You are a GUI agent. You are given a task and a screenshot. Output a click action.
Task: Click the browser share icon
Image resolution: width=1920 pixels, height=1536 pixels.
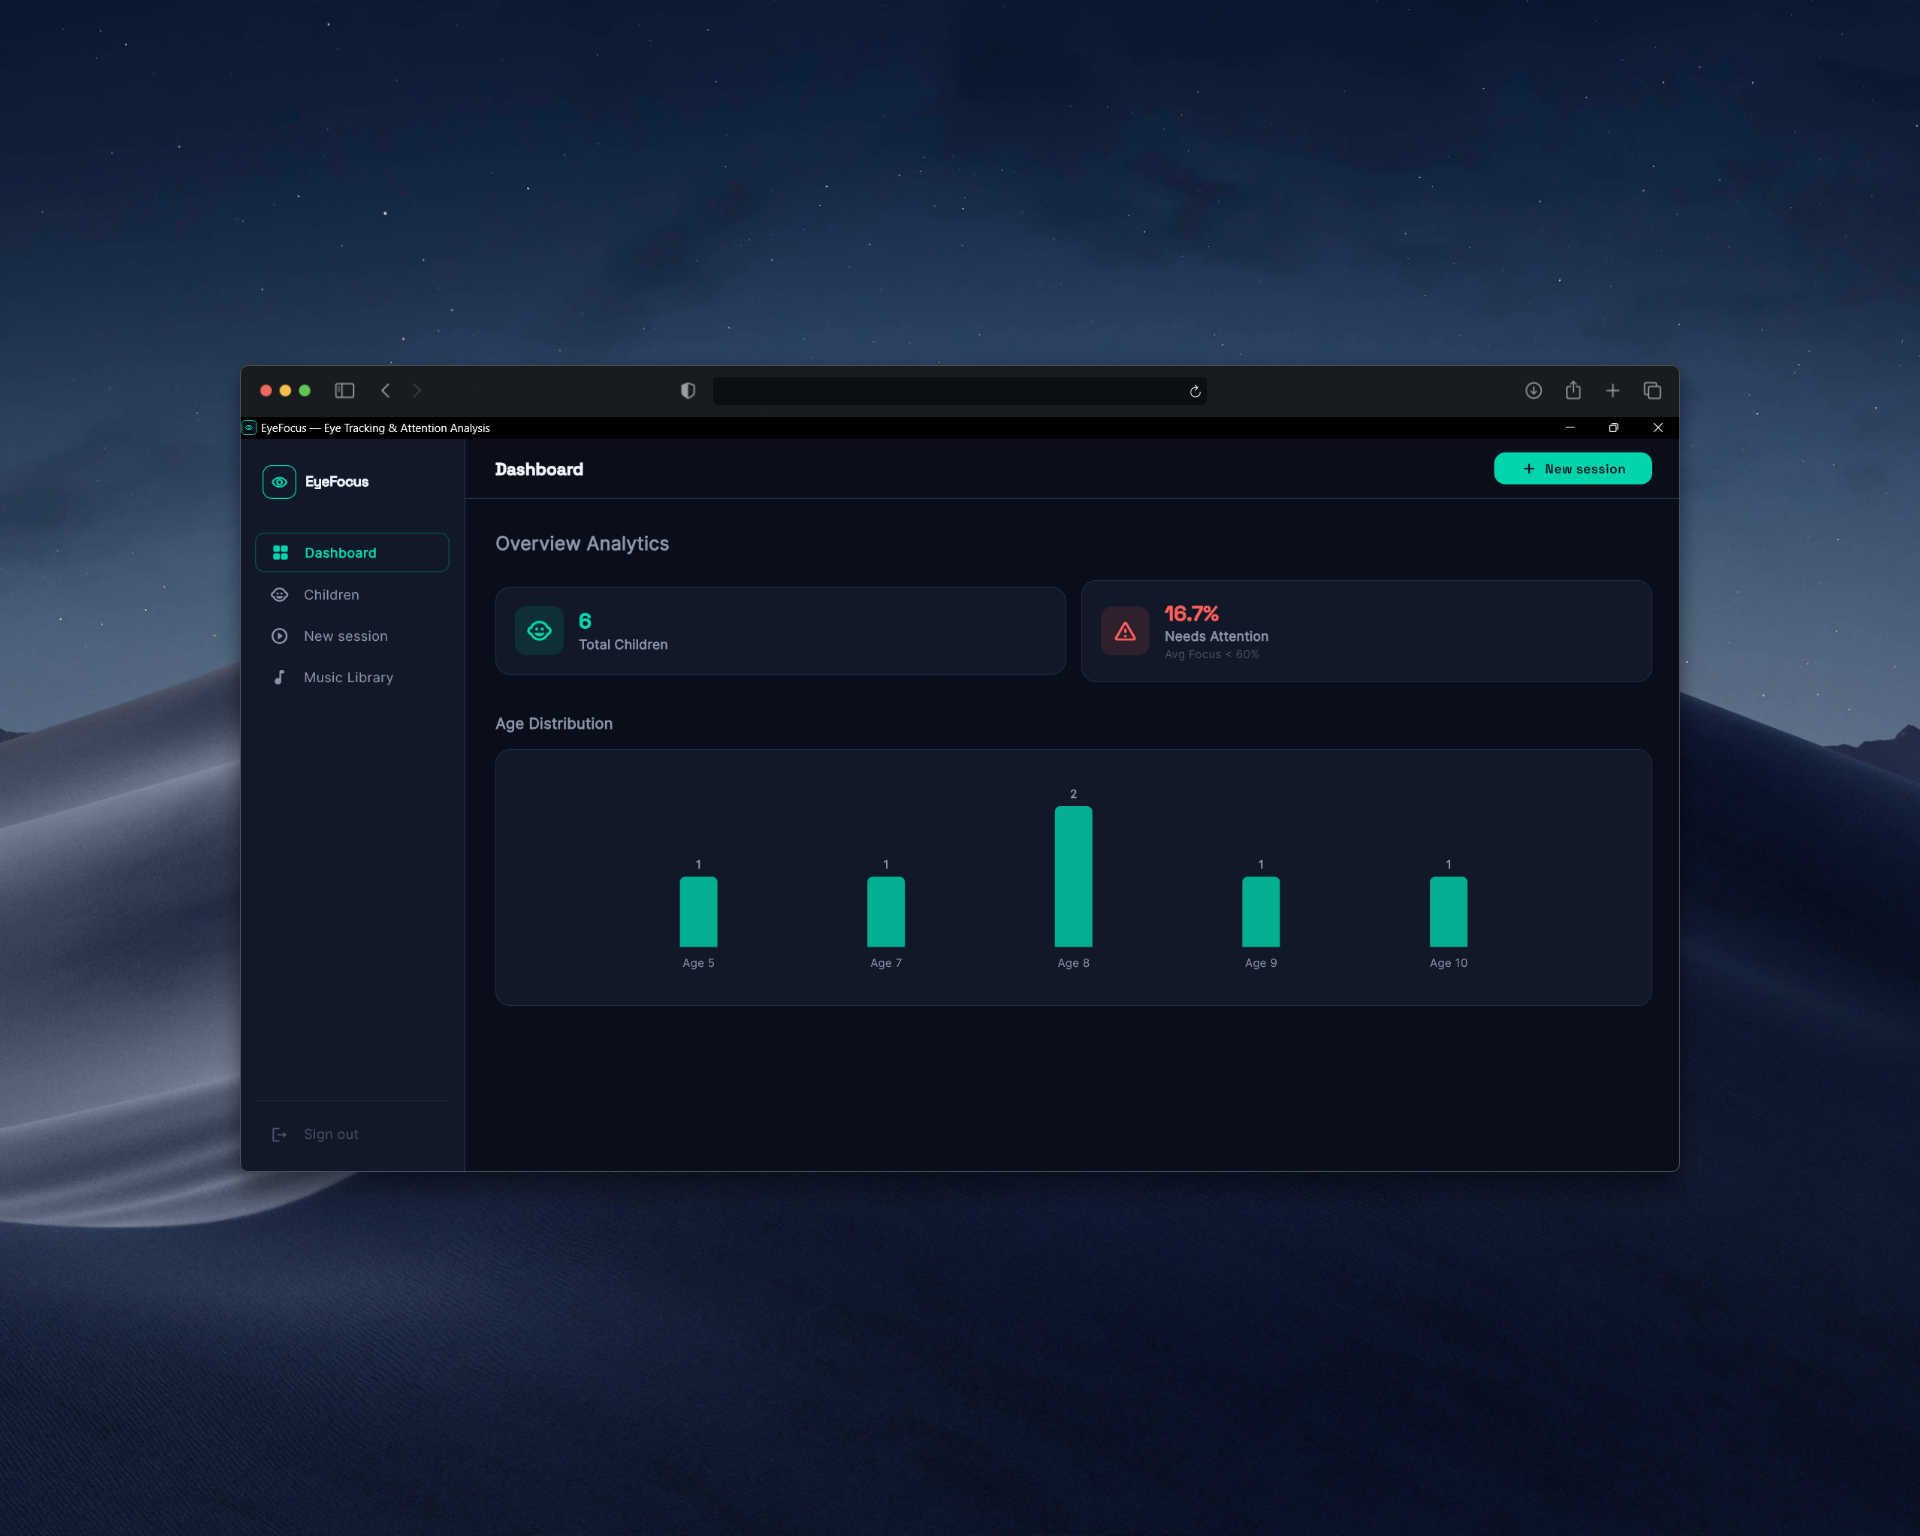pyautogui.click(x=1573, y=390)
